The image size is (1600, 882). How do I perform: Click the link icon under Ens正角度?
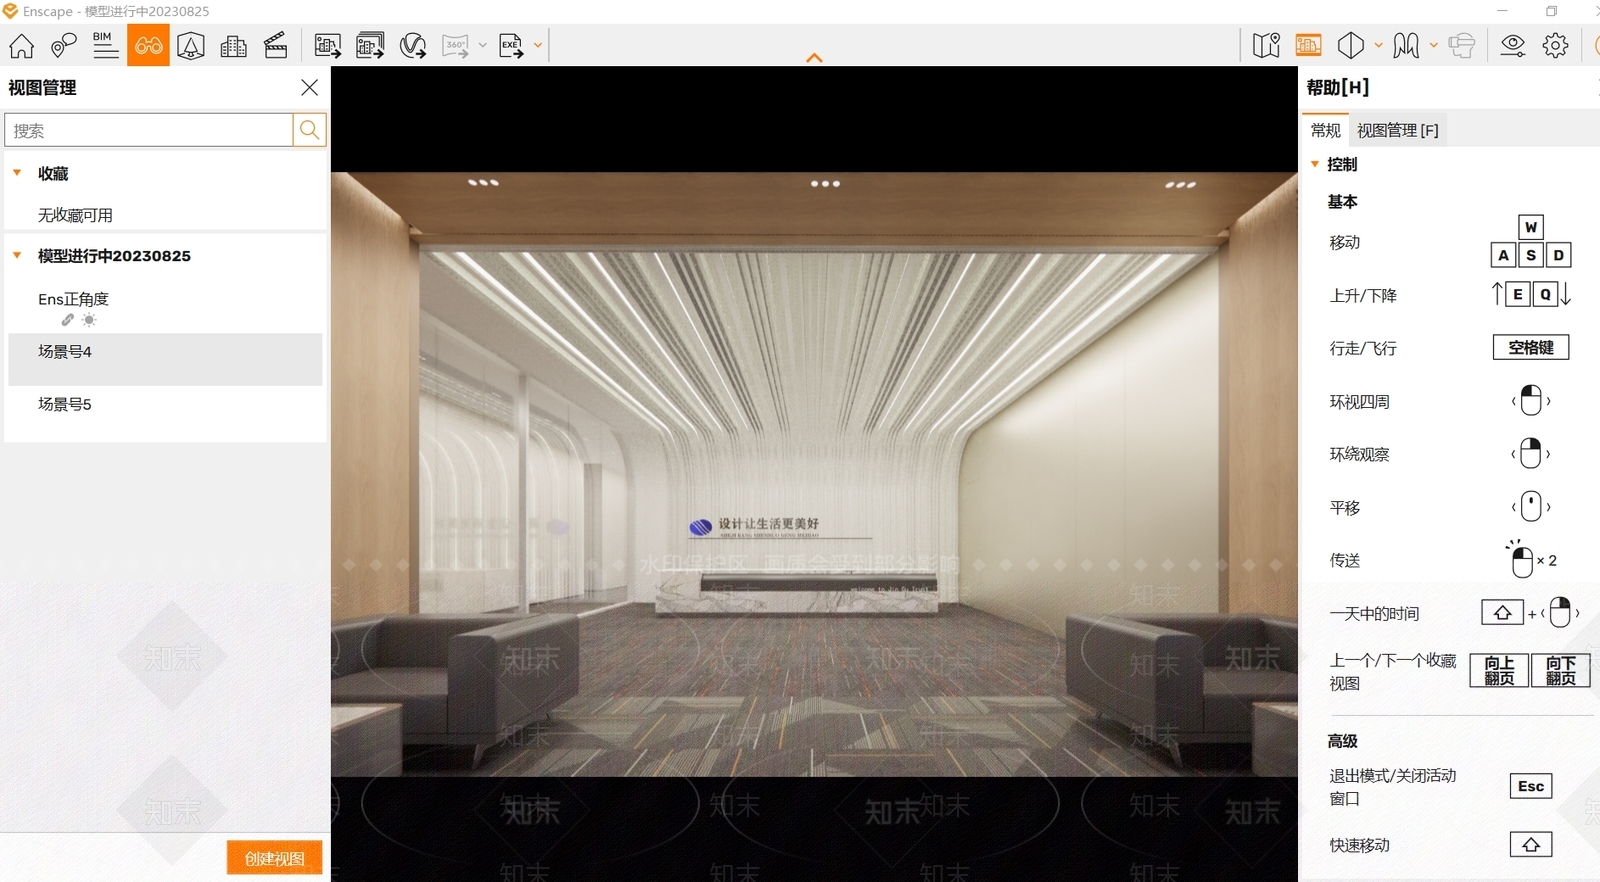pos(67,320)
